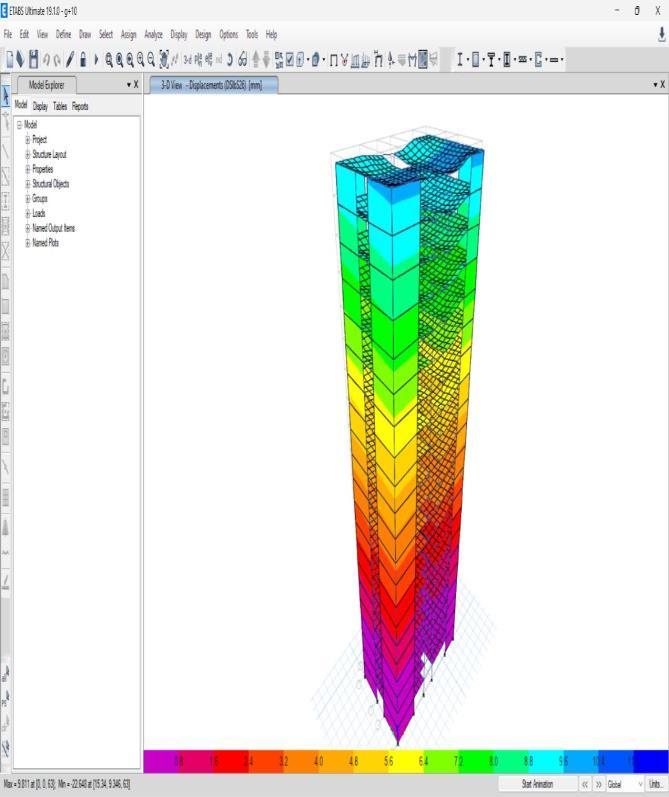This screenshot has height=797, width=669.
Task: Click the pencil refresh/edit icon
Action: point(70,59)
